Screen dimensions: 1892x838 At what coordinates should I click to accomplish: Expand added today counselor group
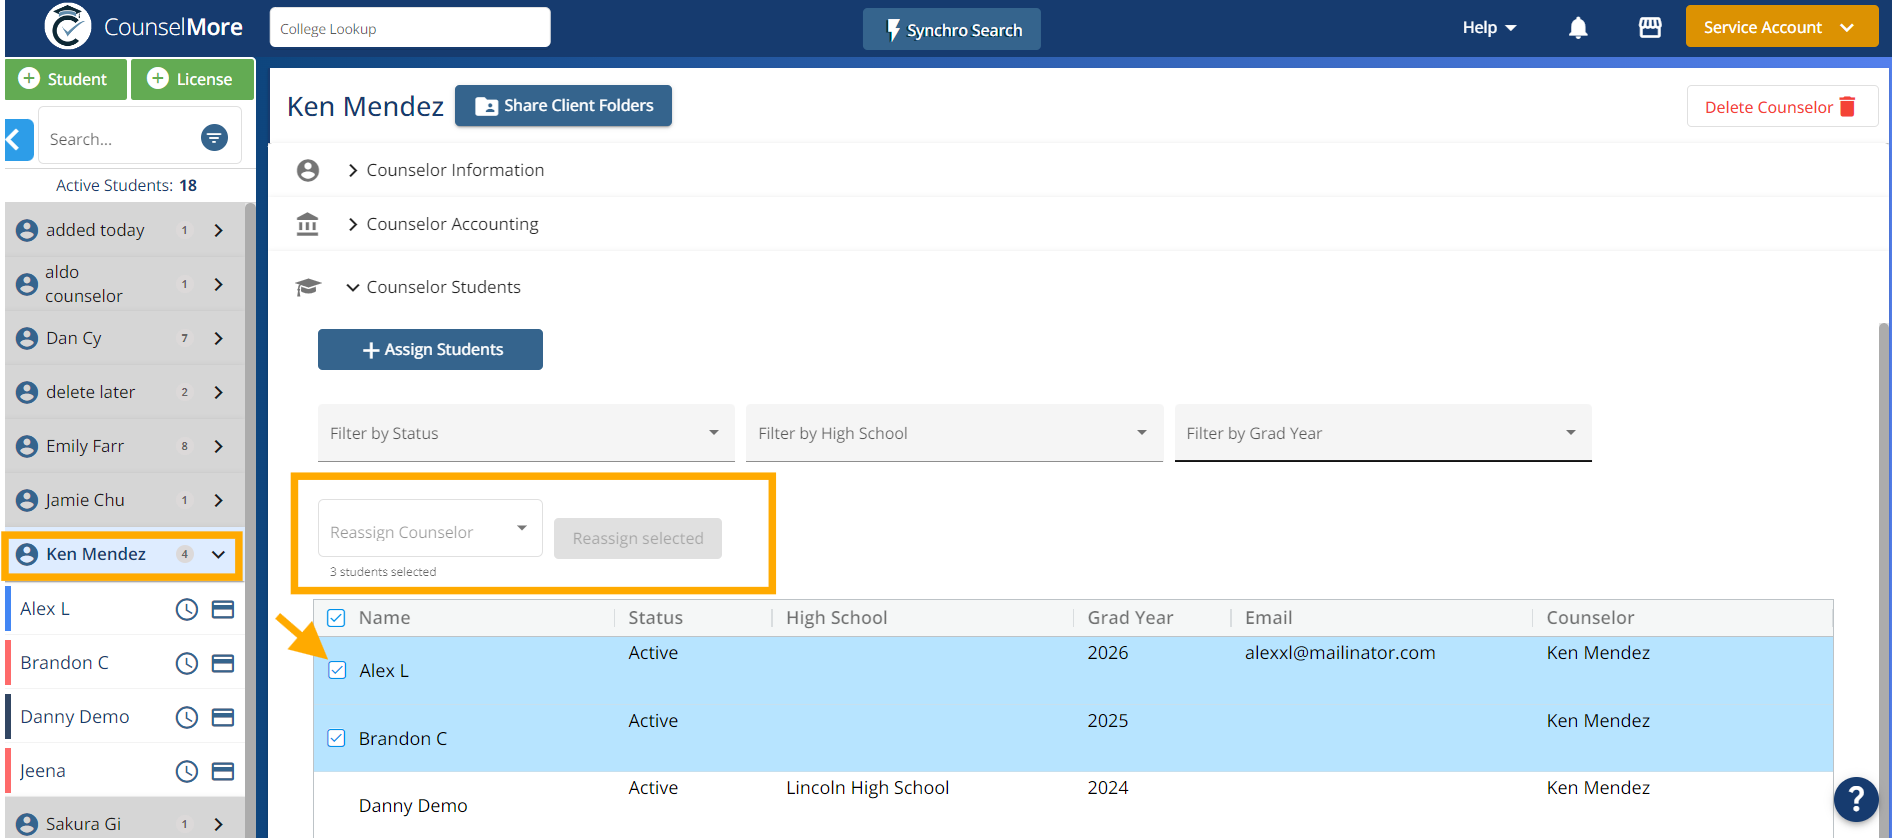click(218, 230)
